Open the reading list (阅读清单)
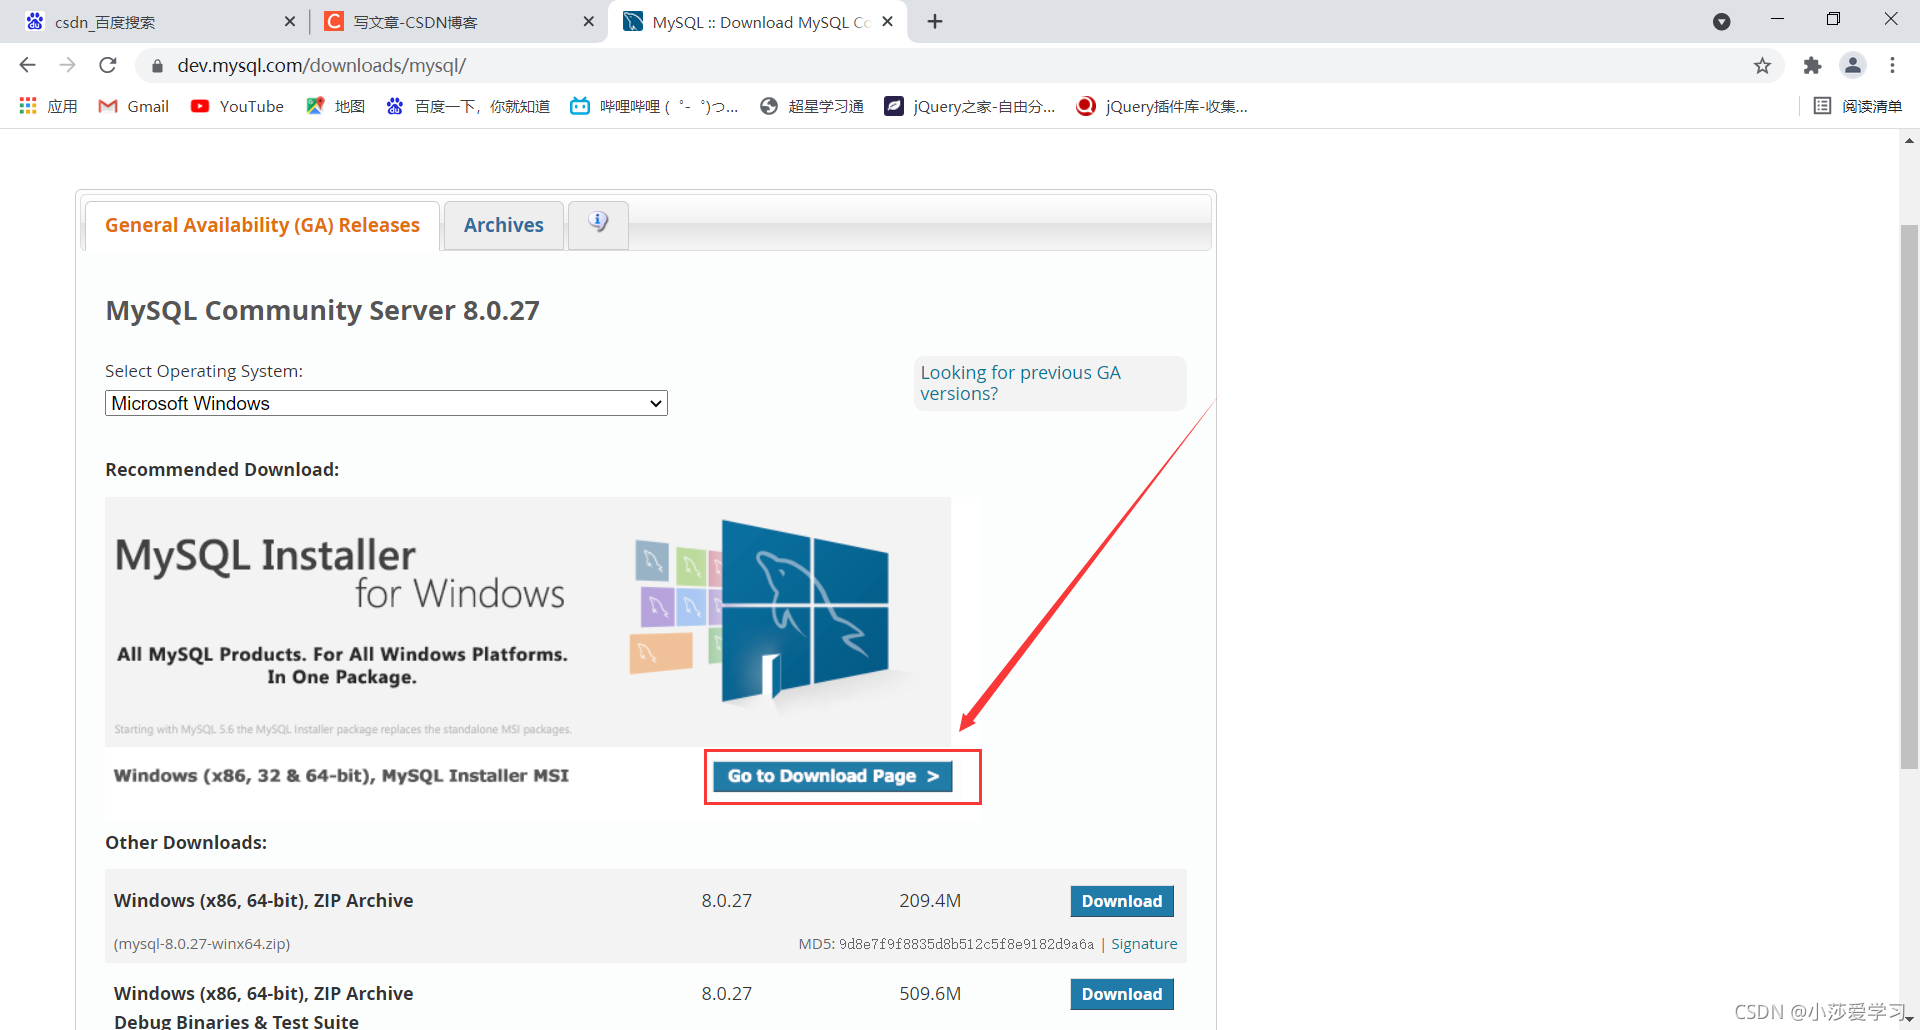Screen dimensions: 1920x1030 [1858, 106]
